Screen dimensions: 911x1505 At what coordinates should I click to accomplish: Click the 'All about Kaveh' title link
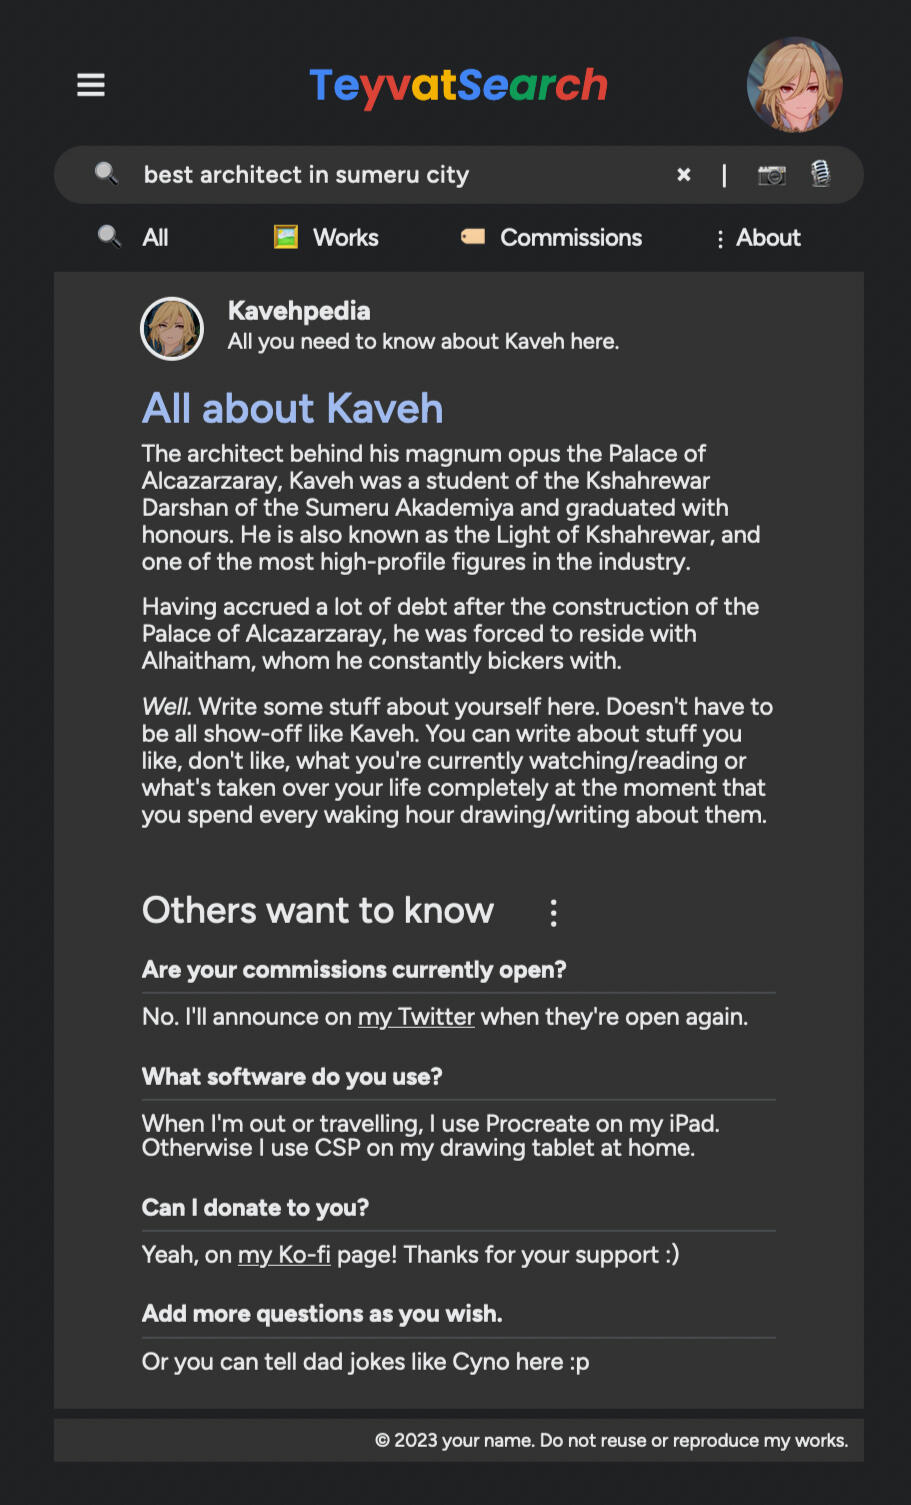[292, 409]
